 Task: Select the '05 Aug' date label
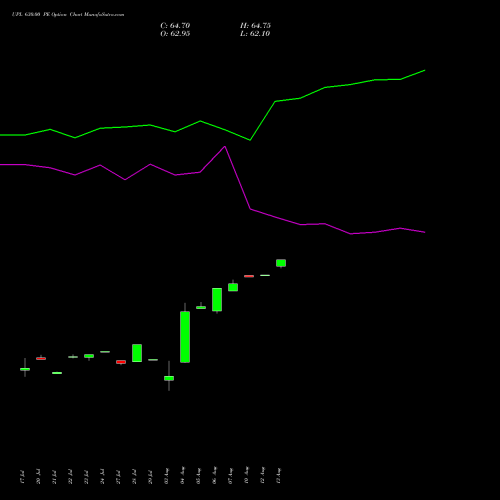[198, 476]
